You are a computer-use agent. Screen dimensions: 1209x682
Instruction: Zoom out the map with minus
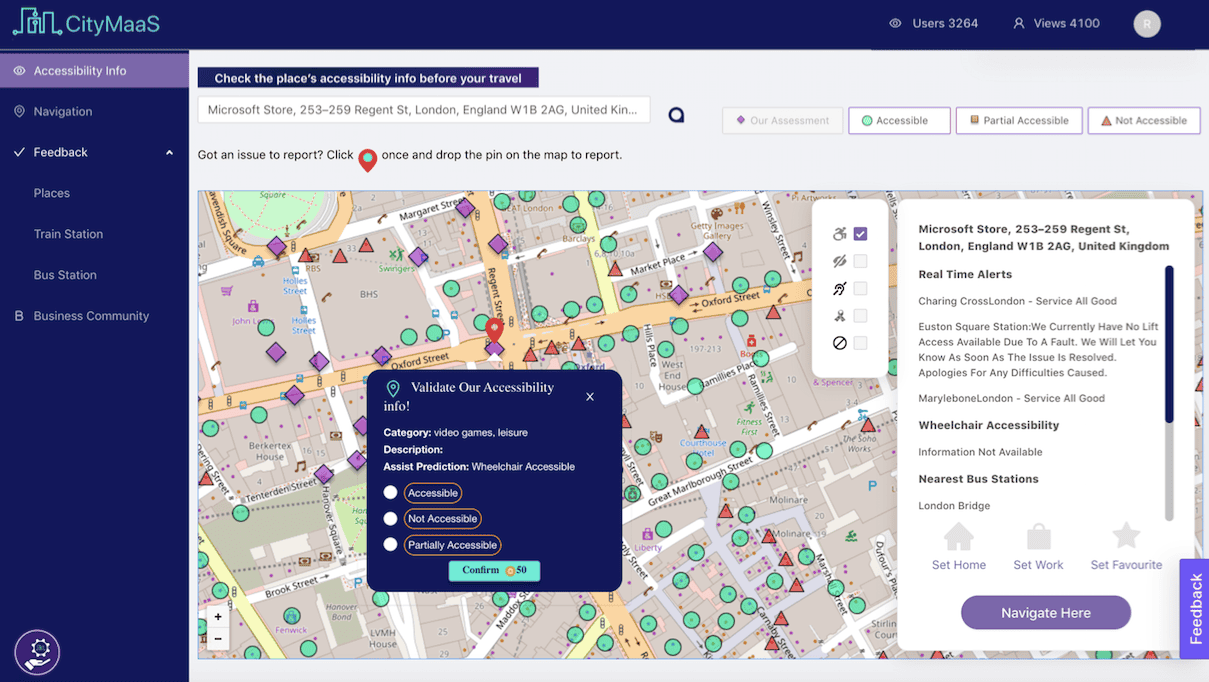(x=218, y=638)
